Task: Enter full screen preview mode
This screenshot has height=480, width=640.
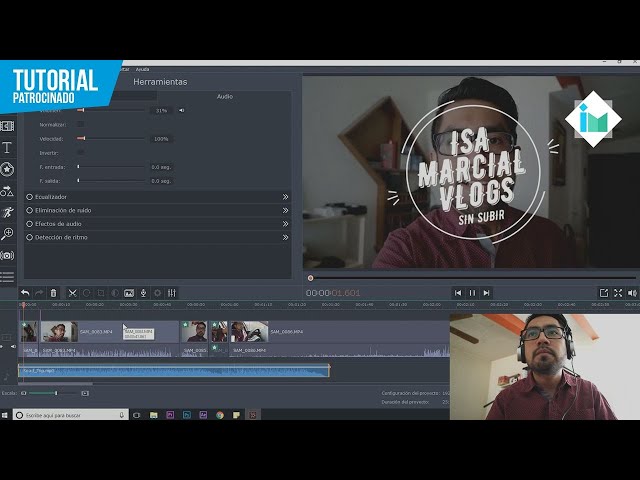Action: (618, 293)
